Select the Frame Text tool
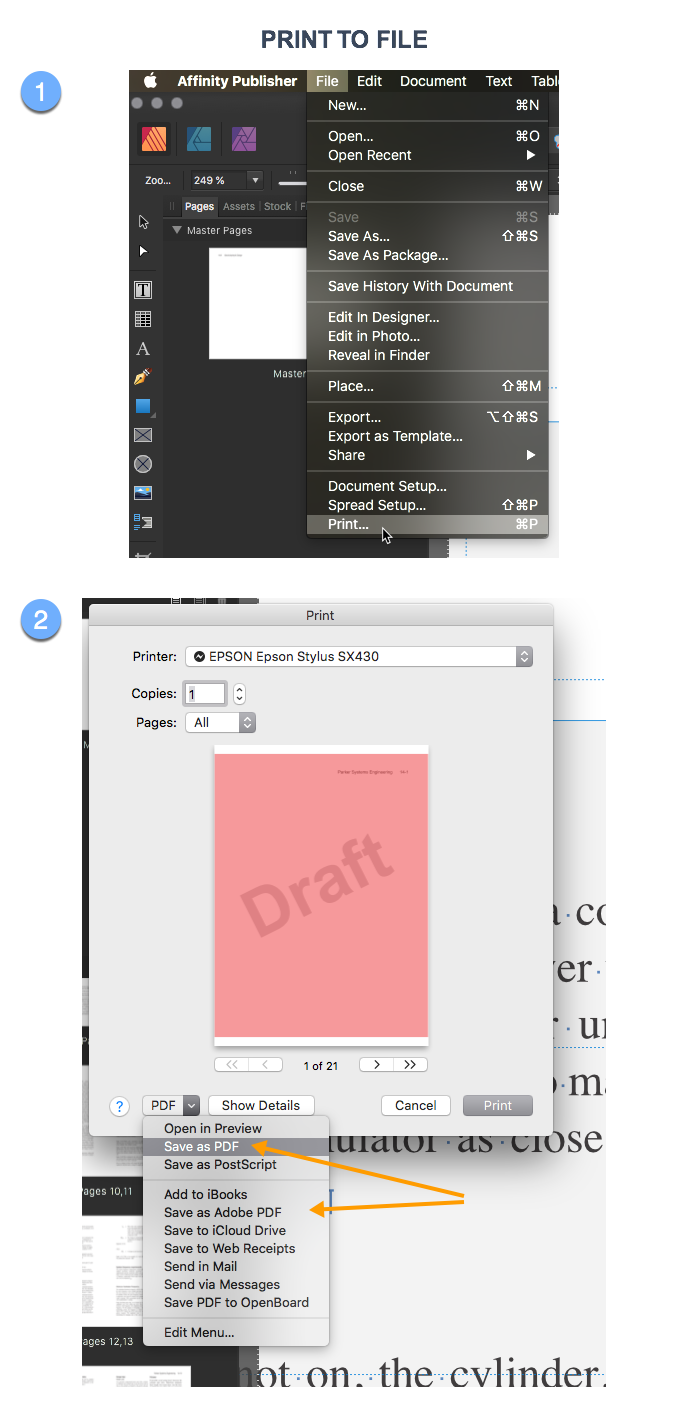Image resolution: width=688 pixels, height=1427 pixels. pos(143,290)
